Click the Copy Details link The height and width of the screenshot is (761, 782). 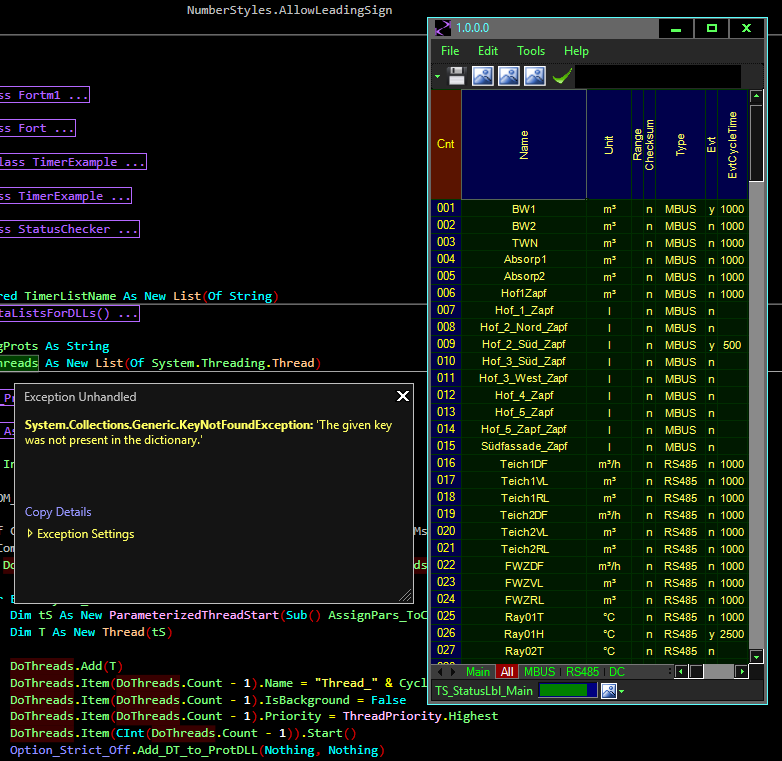(x=58, y=512)
